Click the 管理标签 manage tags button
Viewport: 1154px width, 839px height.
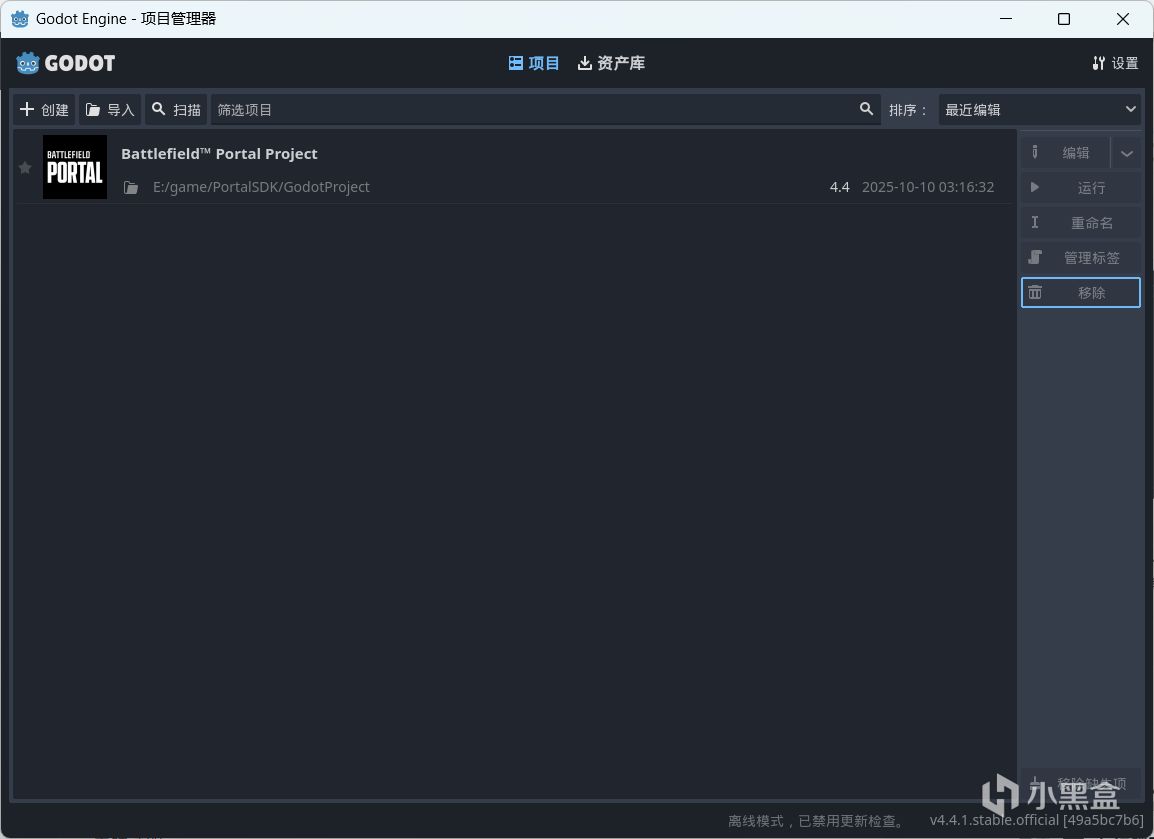[1080, 258]
